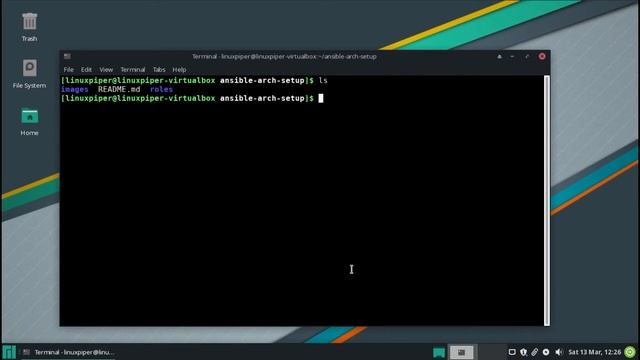Viewport: 640px width, 360px height.
Task: Maximize the terminal window
Action: point(527,56)
